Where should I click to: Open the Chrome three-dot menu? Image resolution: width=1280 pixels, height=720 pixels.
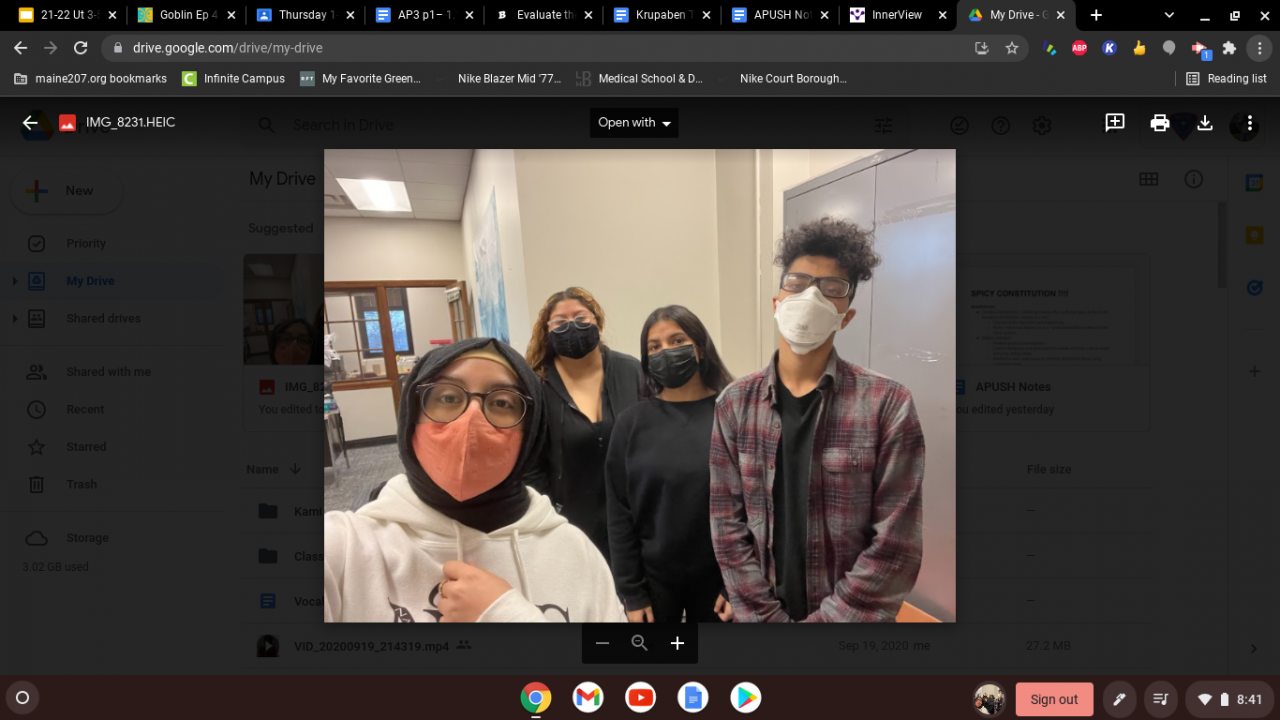point(1259,48)
